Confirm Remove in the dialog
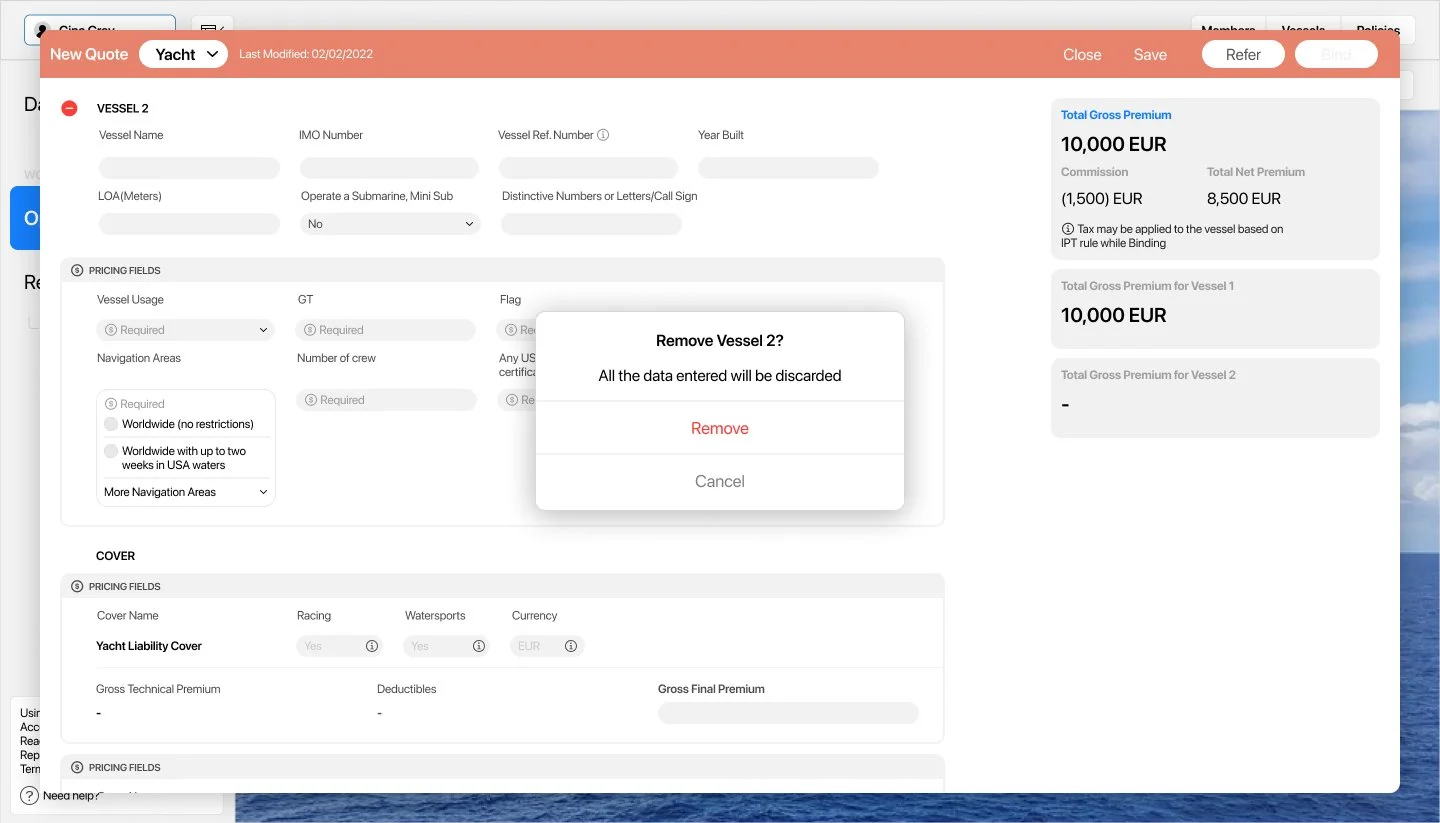This screenshot has height=823, width=1440. [x=720, y=428]
